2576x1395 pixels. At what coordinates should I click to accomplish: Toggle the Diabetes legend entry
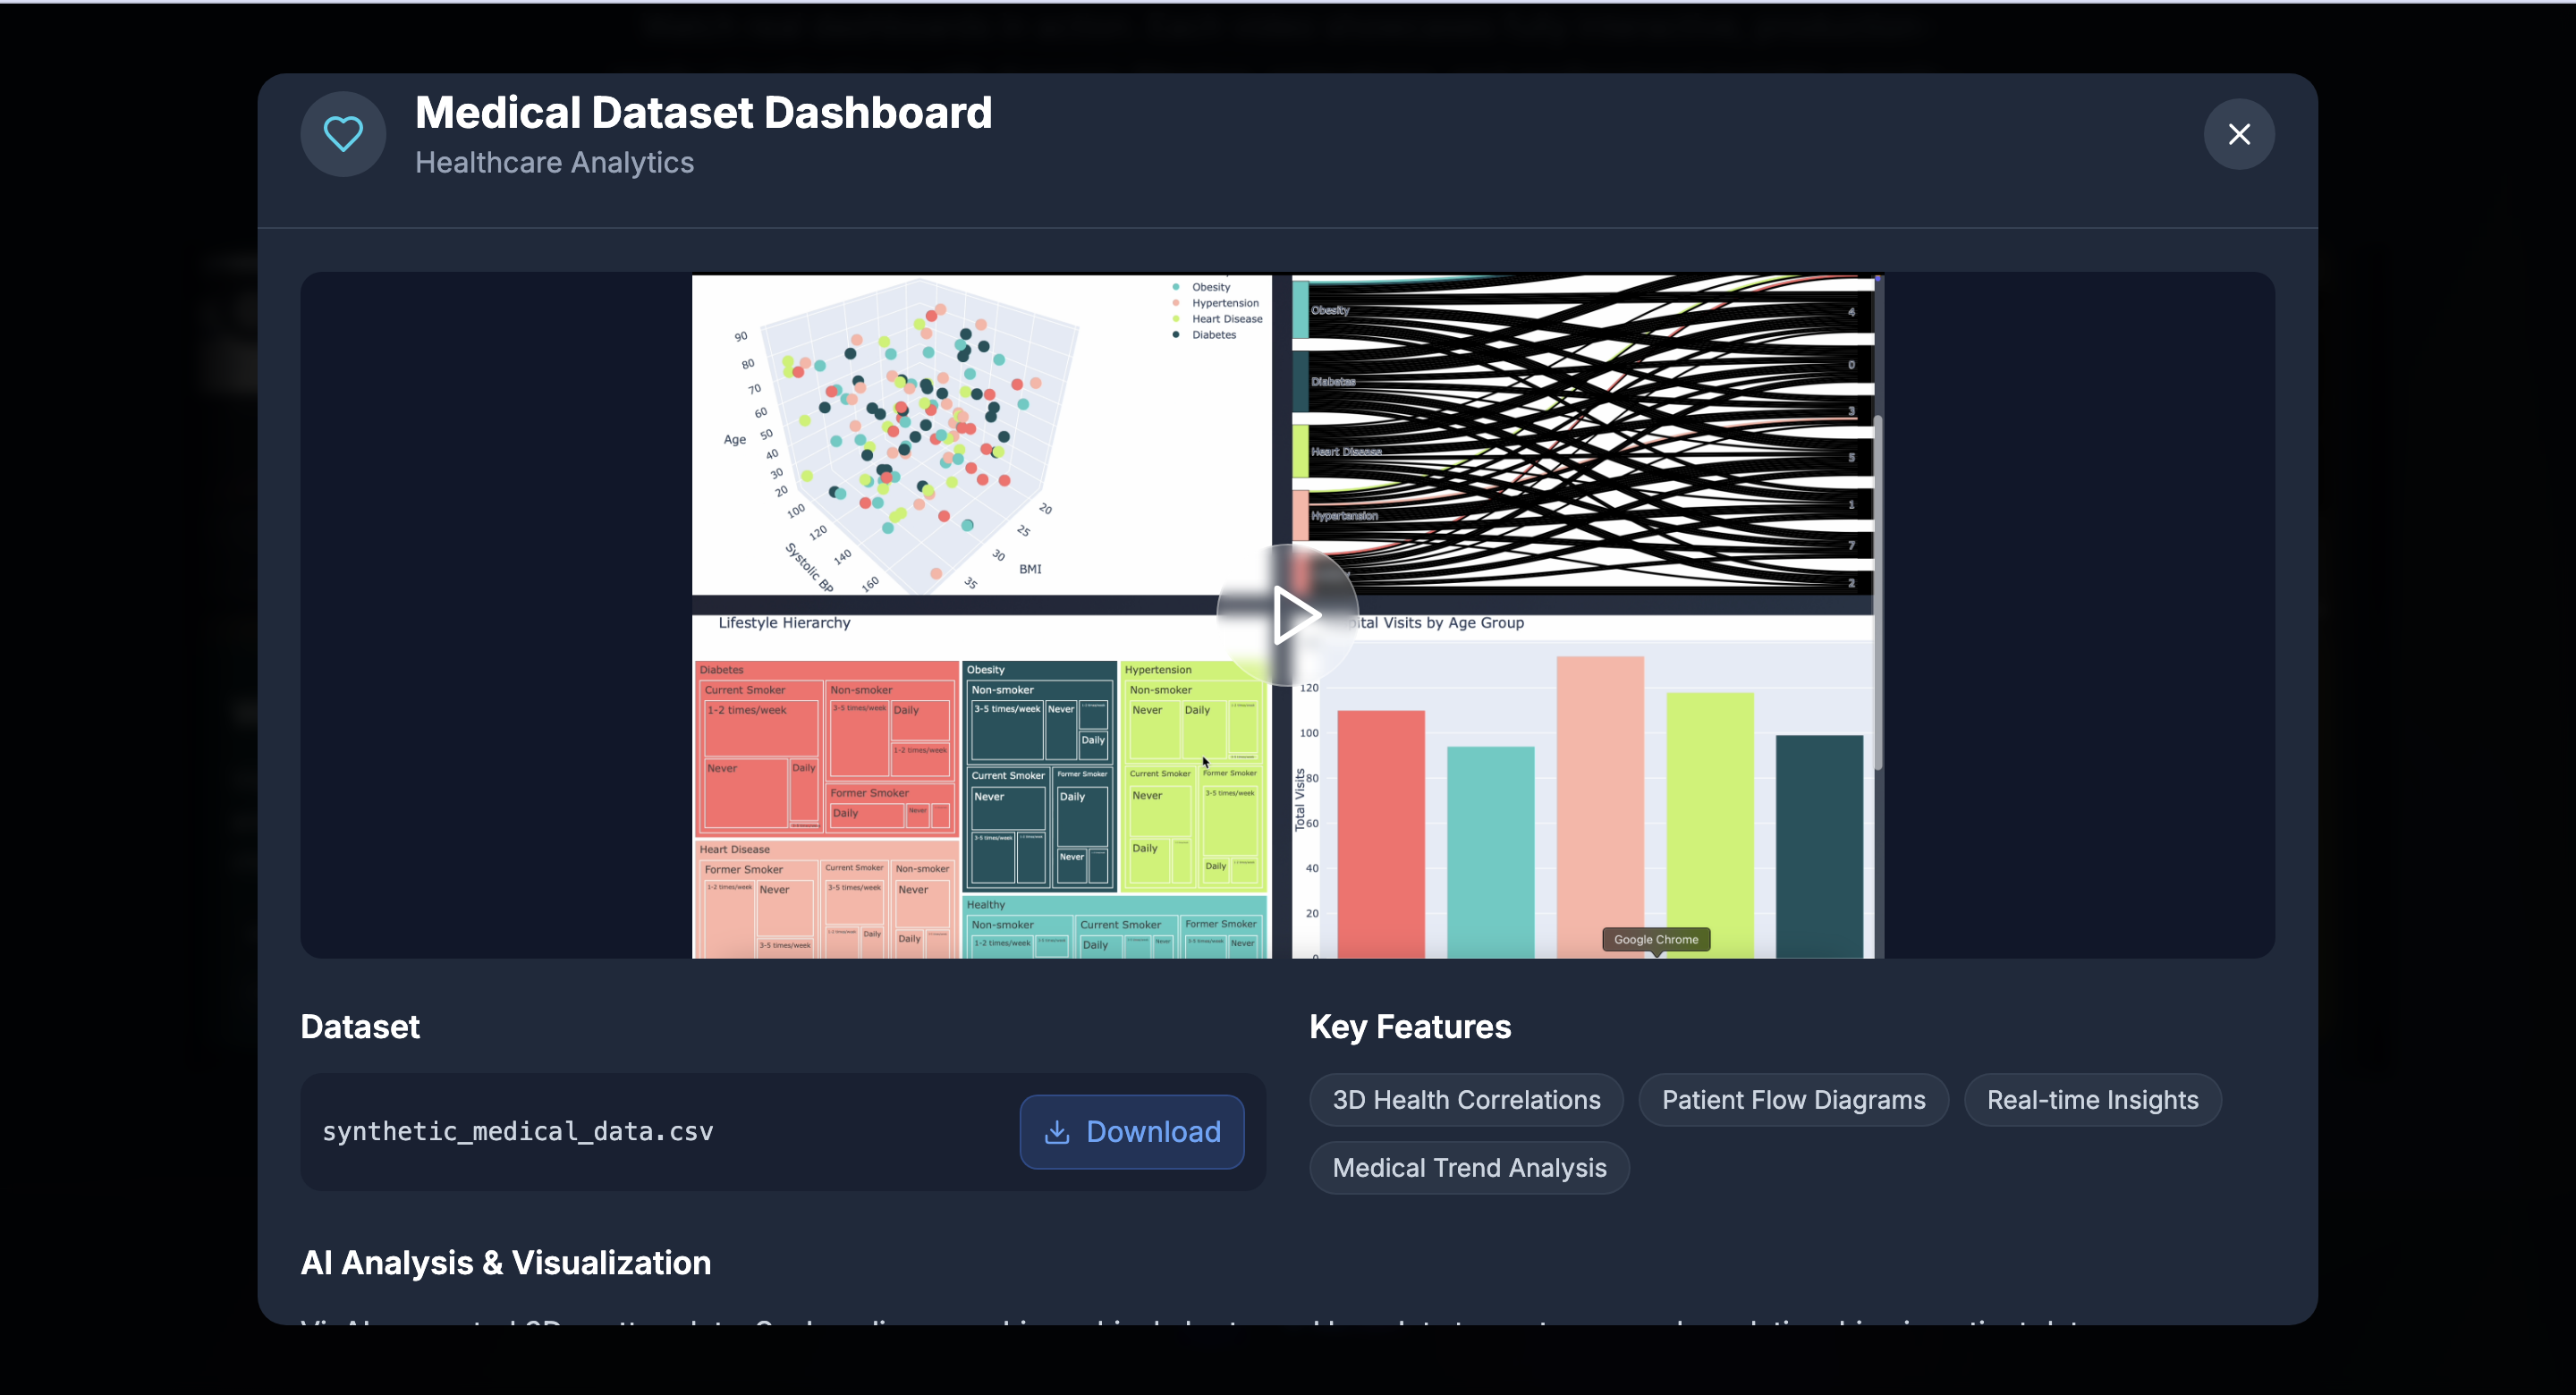pos(1213,335)
